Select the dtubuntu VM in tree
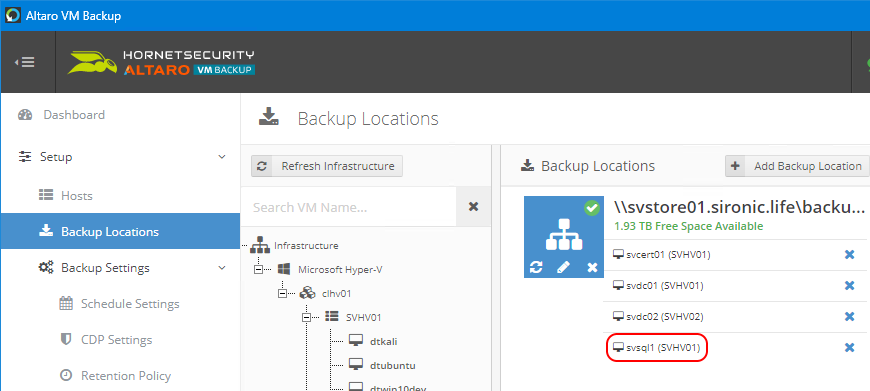The width and height of the screenshot is (870, 391). [x=393, y=365]
